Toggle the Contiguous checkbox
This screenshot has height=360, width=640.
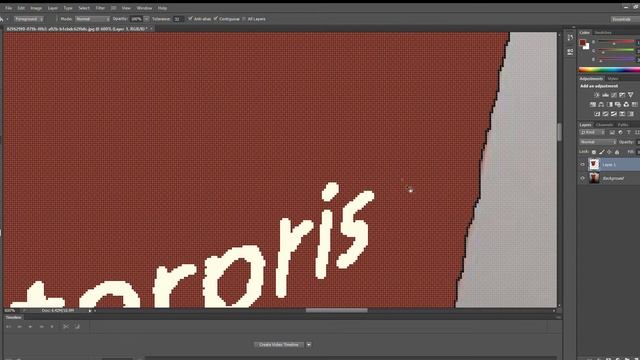pyautogui.click(x=216, y=19)
